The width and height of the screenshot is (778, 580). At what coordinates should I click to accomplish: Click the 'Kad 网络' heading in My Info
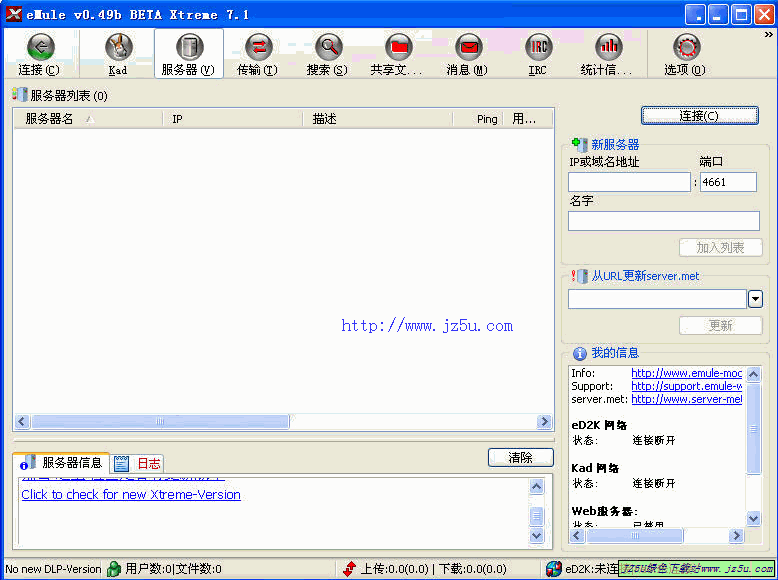(x=595, y=468)
